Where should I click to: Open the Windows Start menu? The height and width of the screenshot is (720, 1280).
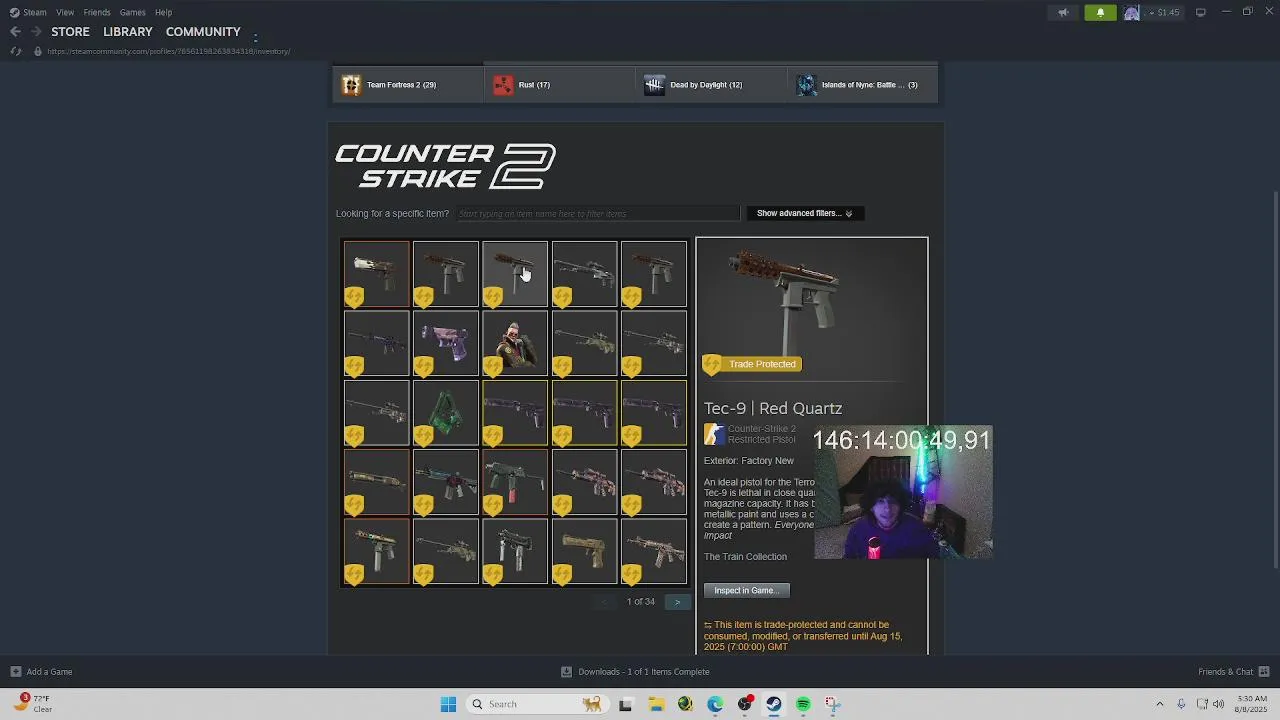(448, 704)
